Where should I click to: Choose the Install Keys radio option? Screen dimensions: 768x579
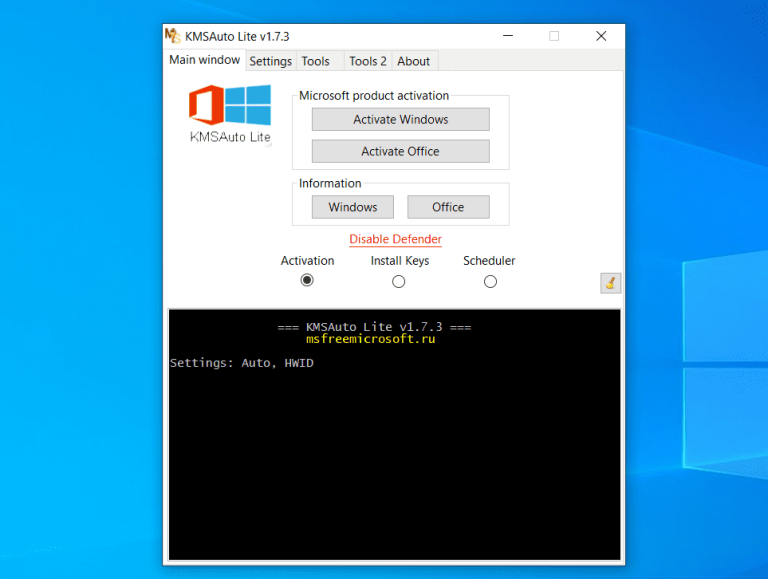click(399, 282)
